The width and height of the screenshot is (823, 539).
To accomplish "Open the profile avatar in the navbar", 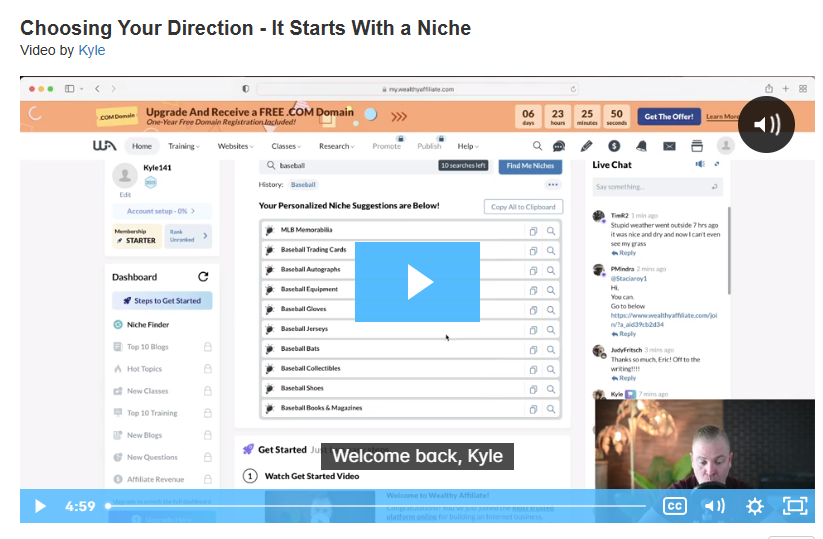I will [726, 146].
